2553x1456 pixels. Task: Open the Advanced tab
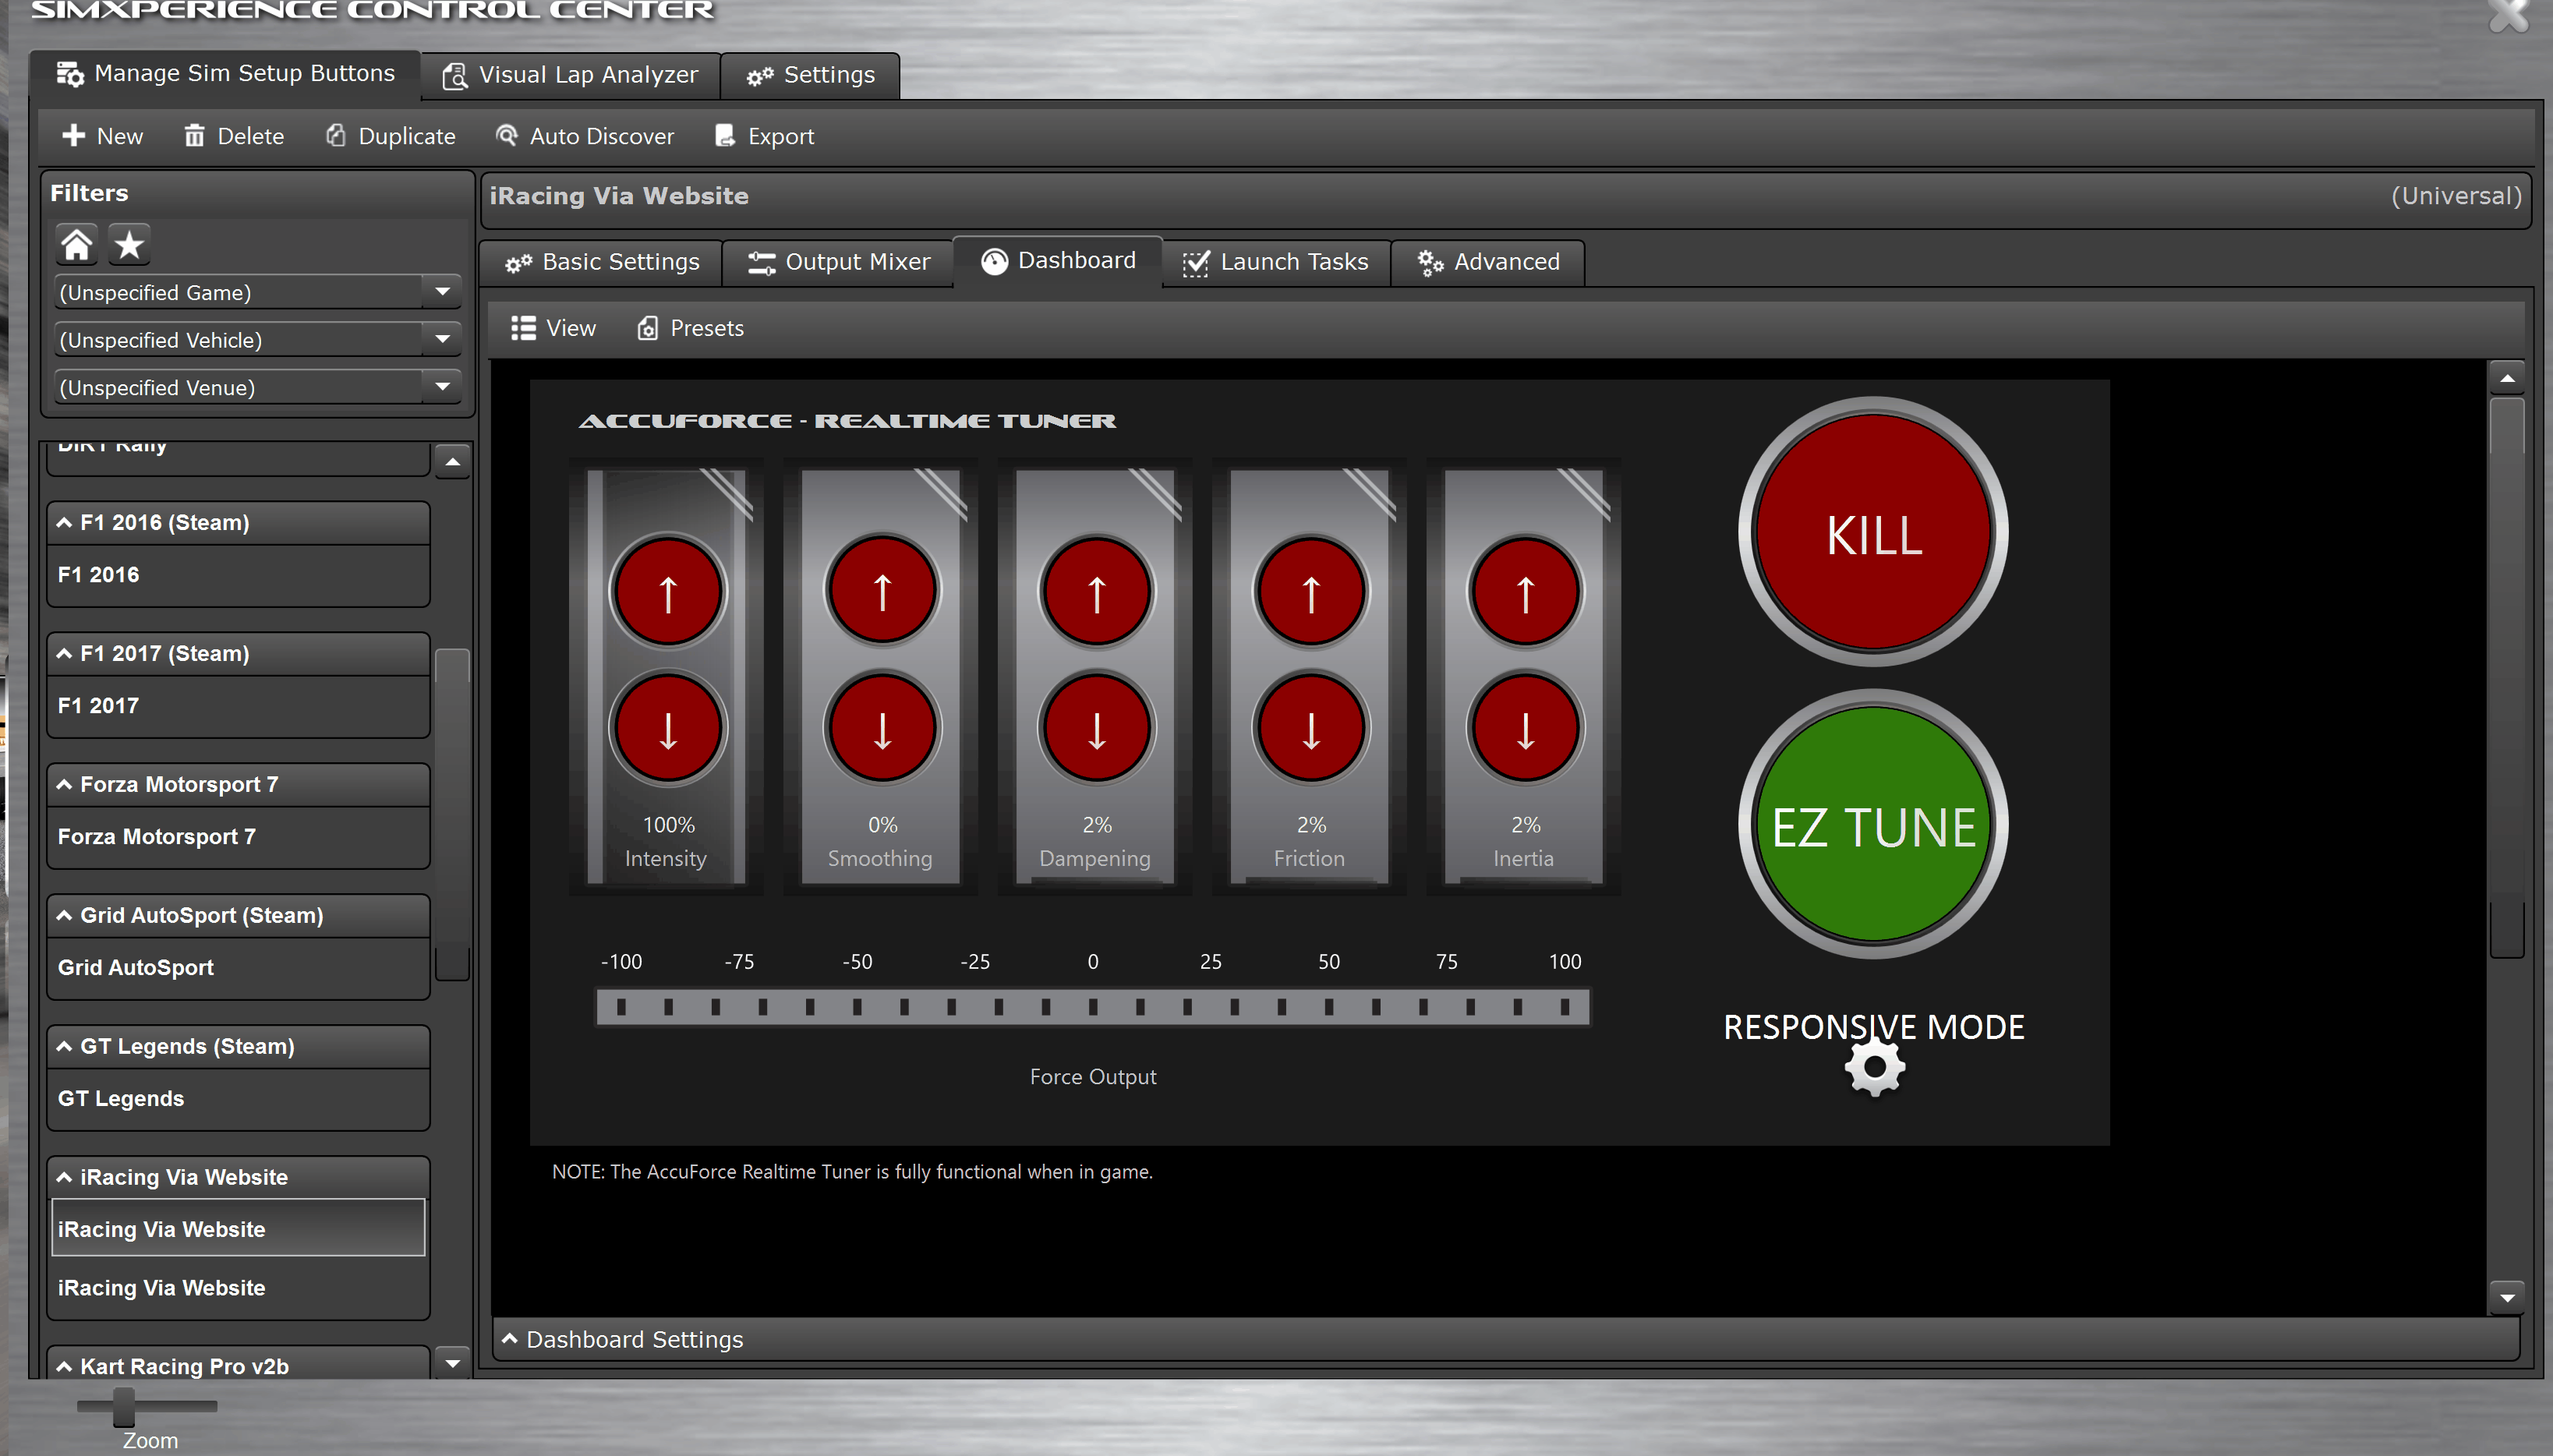tap(1488, 262)
